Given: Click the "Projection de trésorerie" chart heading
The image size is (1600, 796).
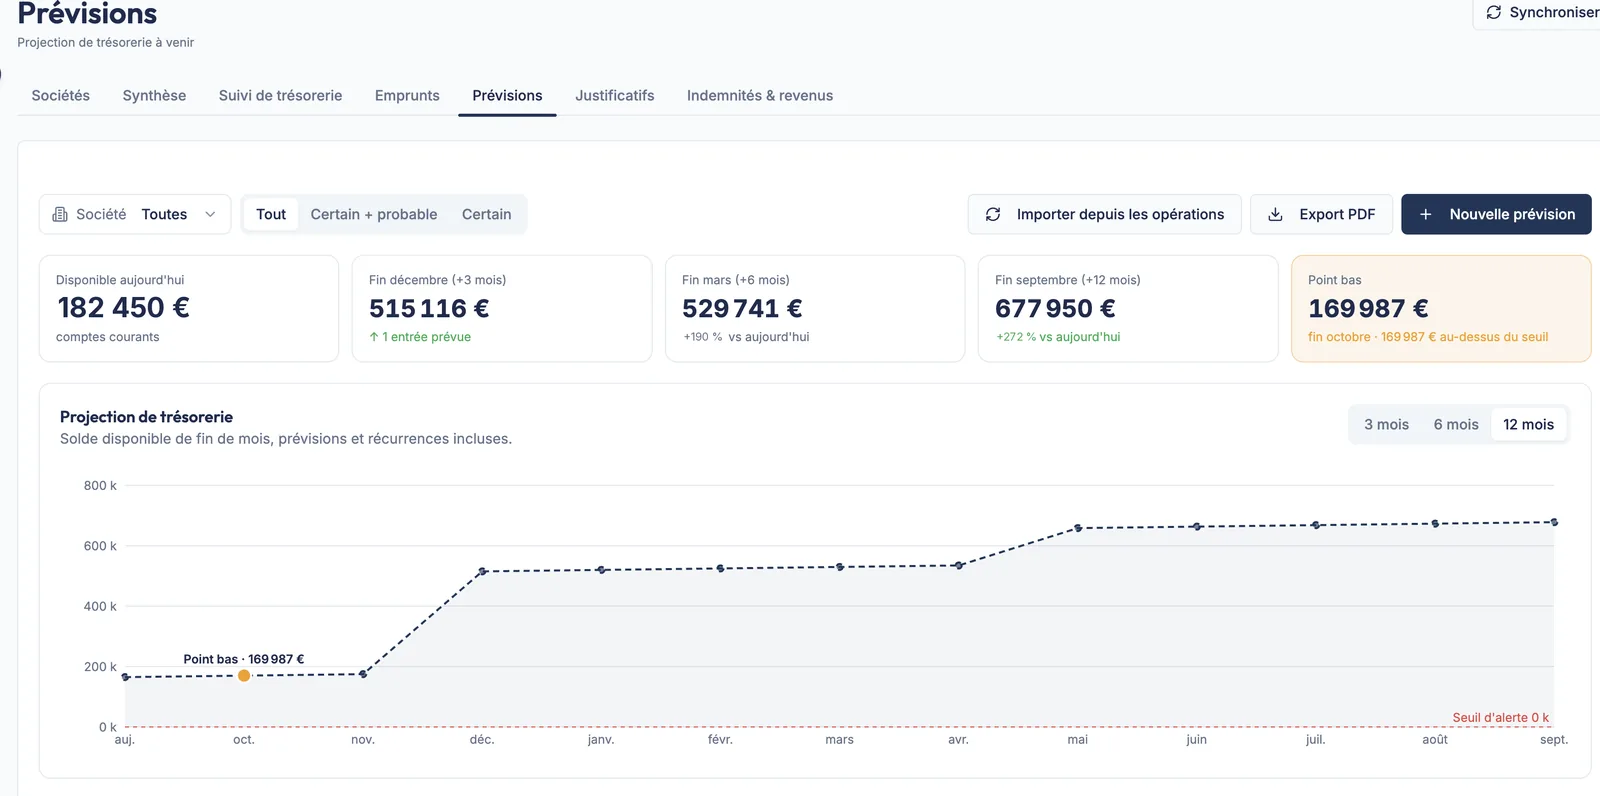Looking at the screenshot, I should click(146, 417).
